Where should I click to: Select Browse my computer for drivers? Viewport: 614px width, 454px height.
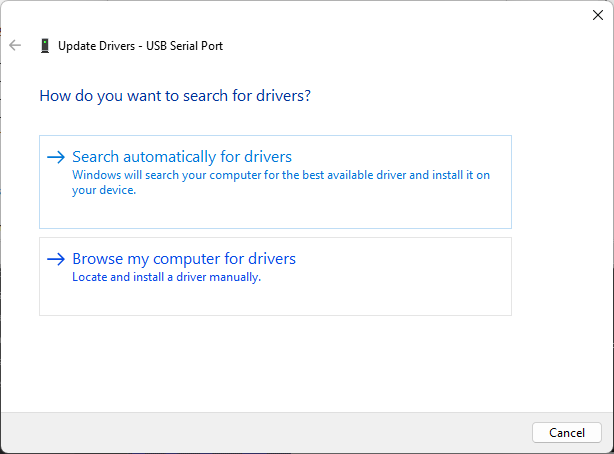275,276
